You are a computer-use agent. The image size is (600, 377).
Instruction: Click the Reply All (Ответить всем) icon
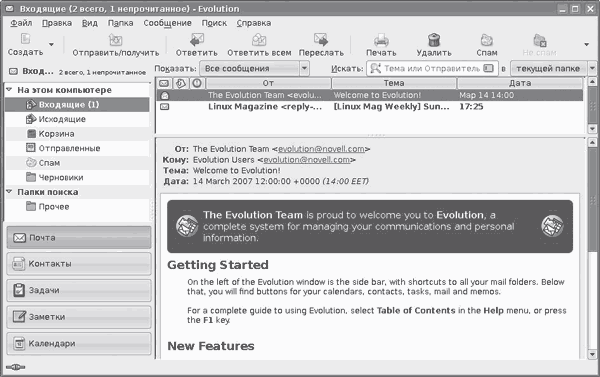(x=259, y=39)
